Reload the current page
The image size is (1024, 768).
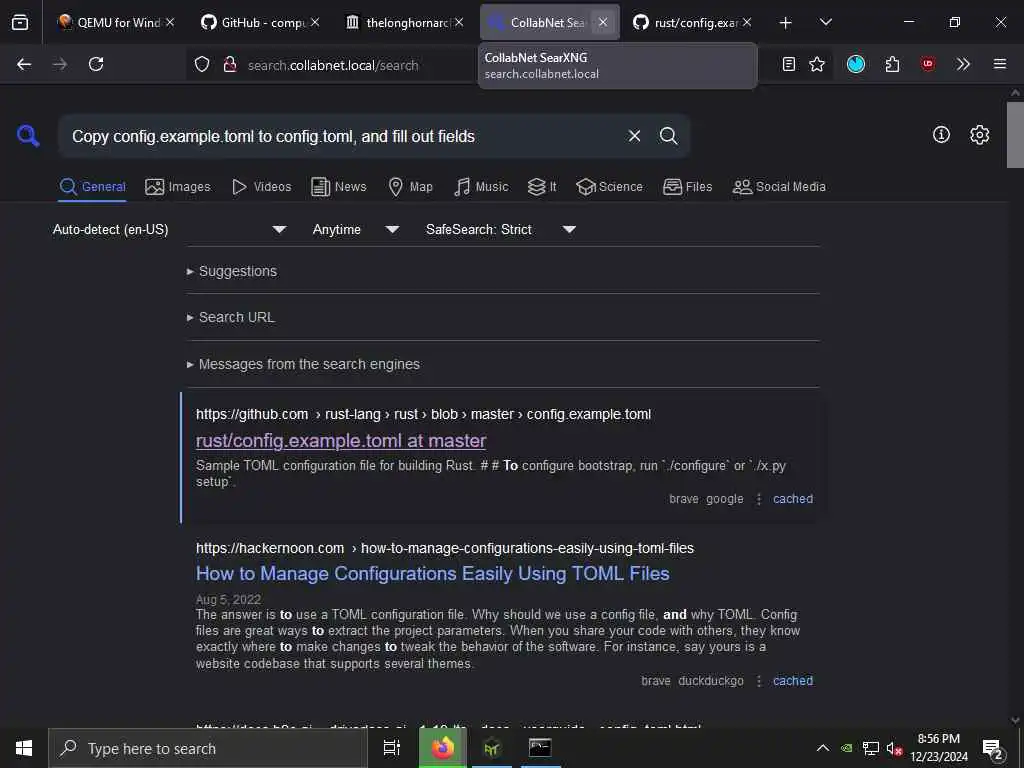coord(96,64)
